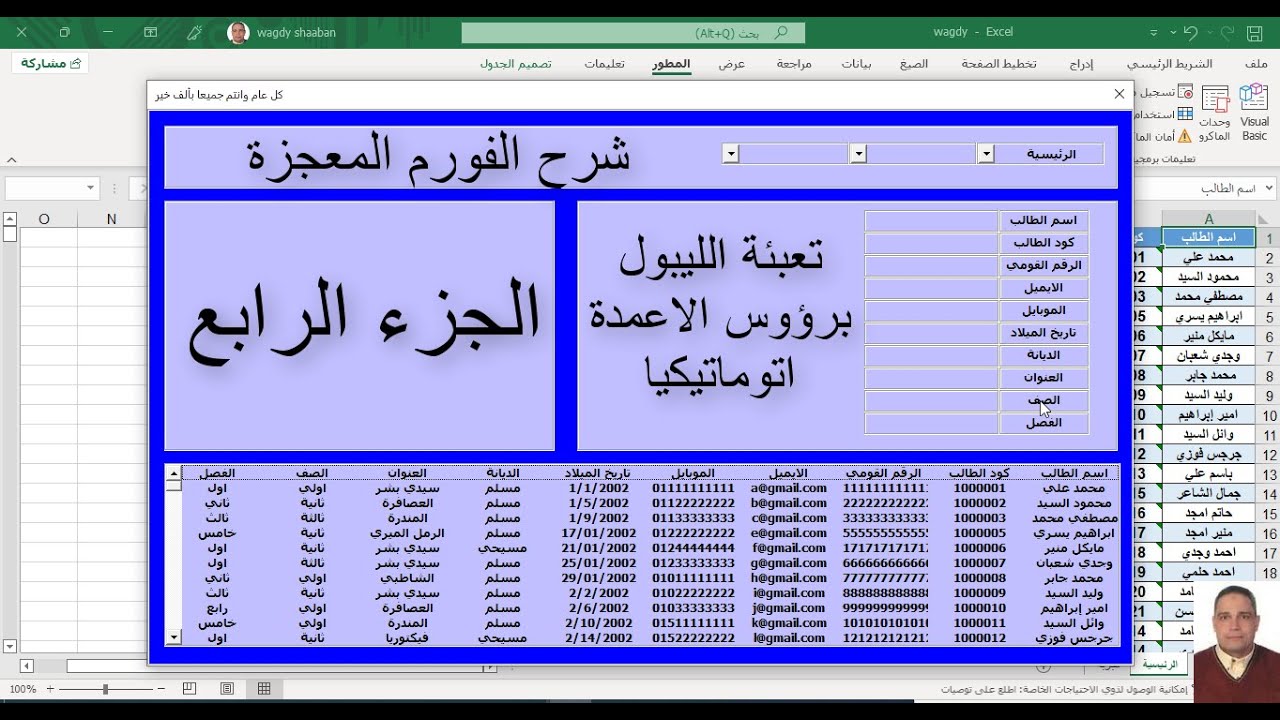
Task: Click the الرئيسية sheet tab
Action: click(1160, 665)
